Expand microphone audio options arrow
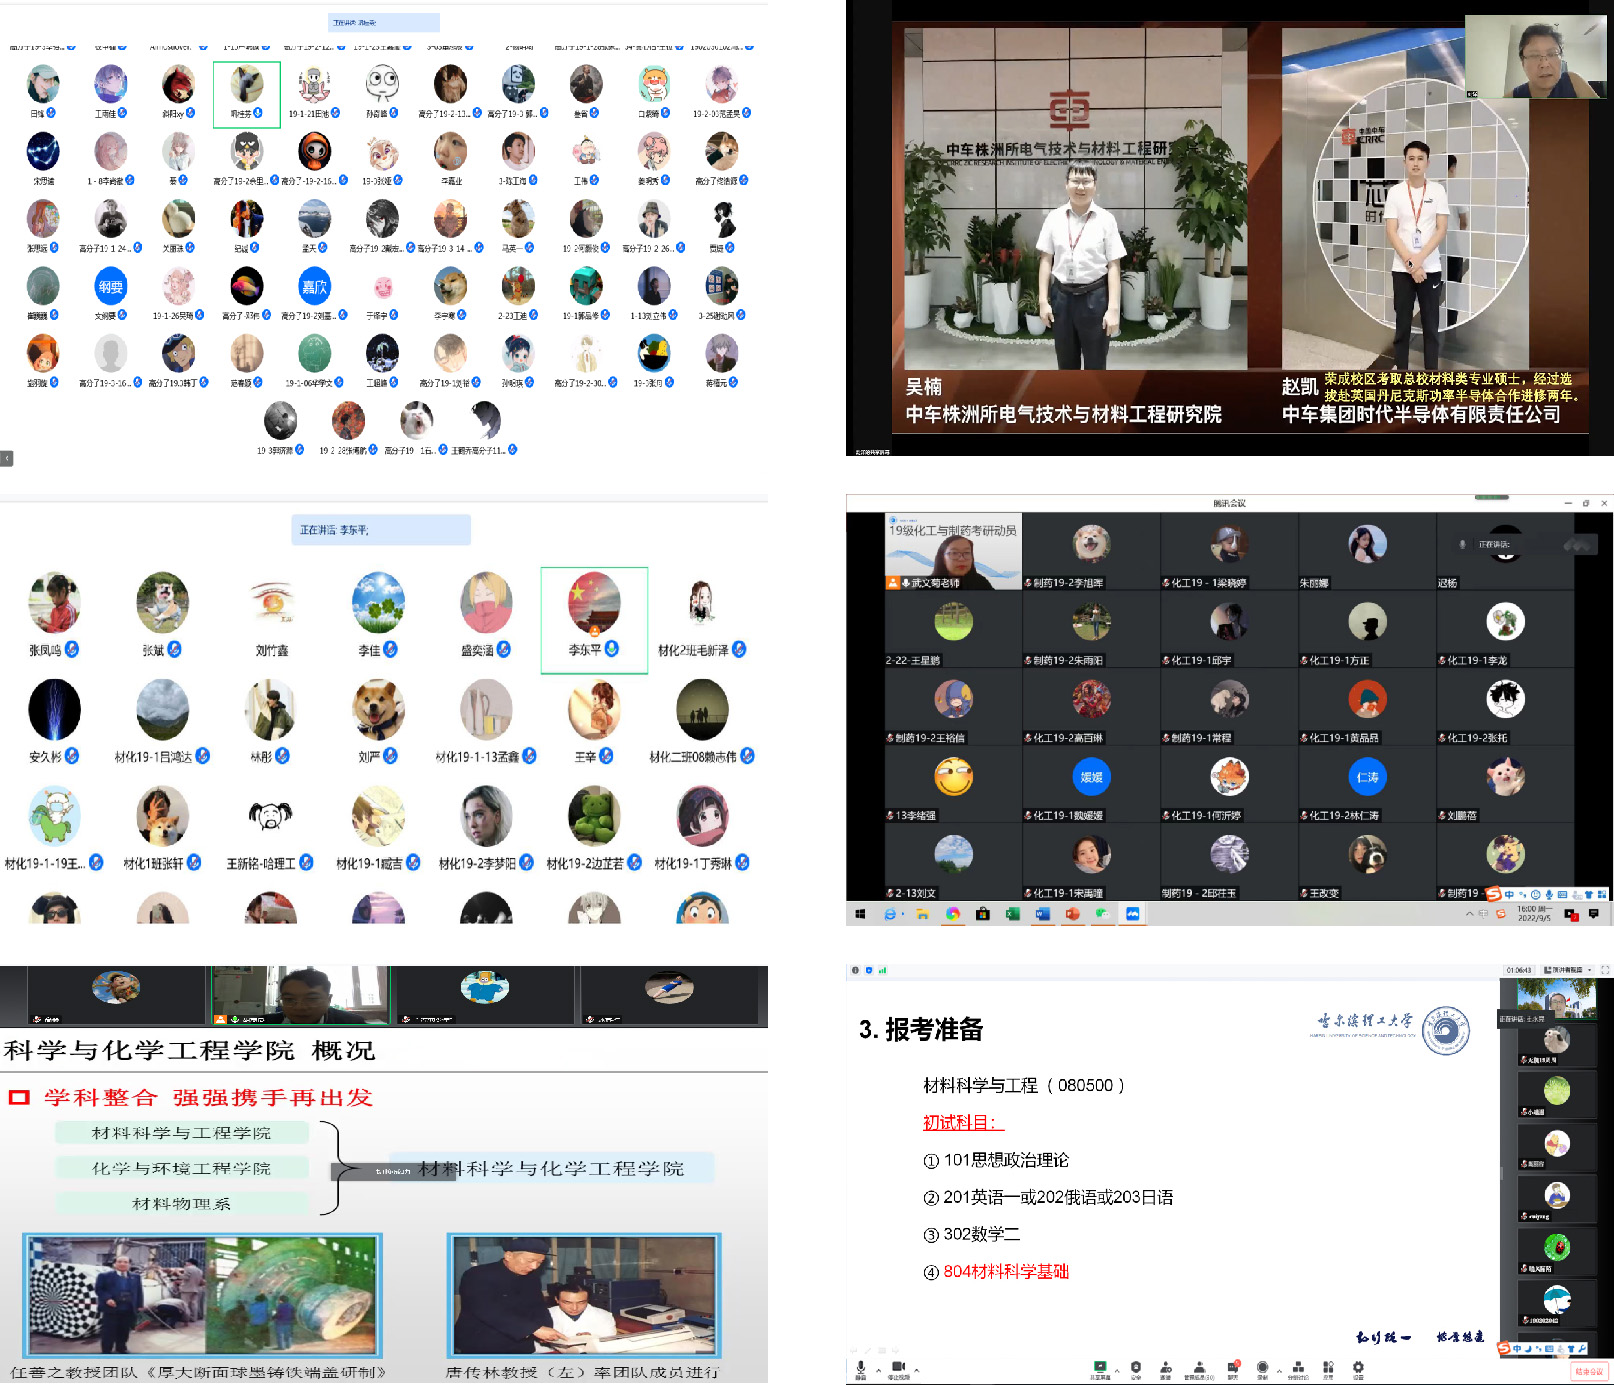 point(878,1370)
